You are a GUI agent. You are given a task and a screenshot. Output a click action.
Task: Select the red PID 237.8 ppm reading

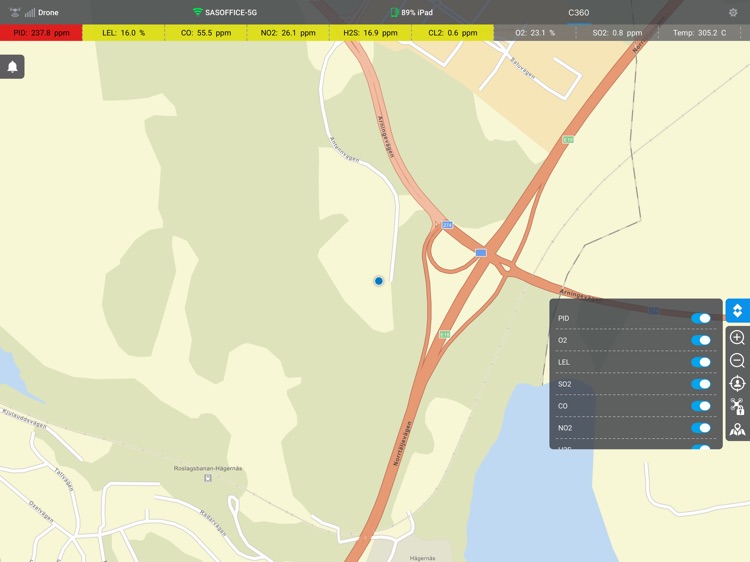tap(41, 33)
